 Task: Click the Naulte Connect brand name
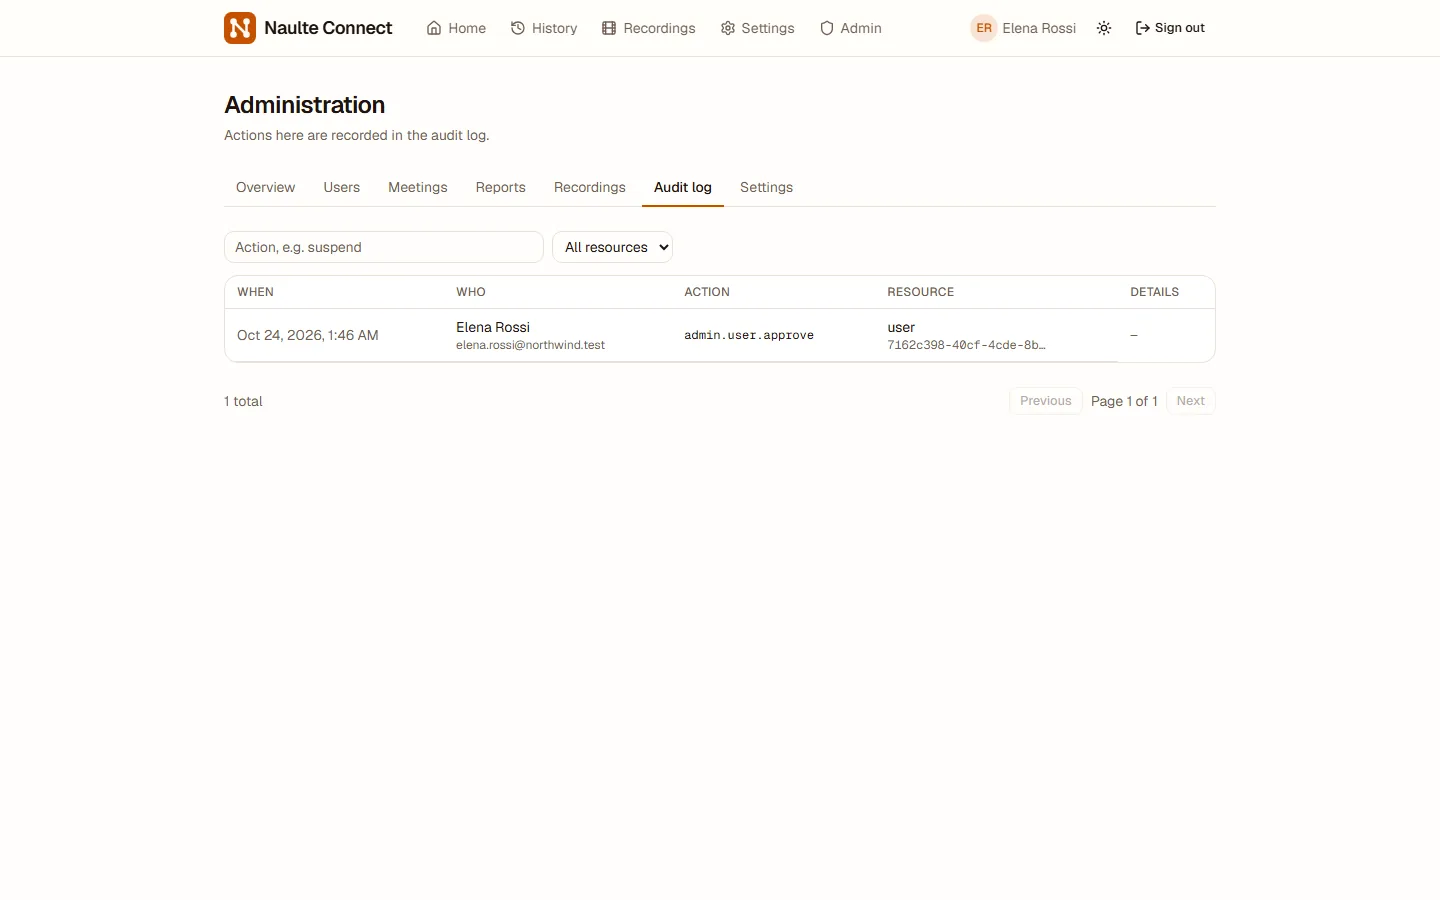pos(328,28)
